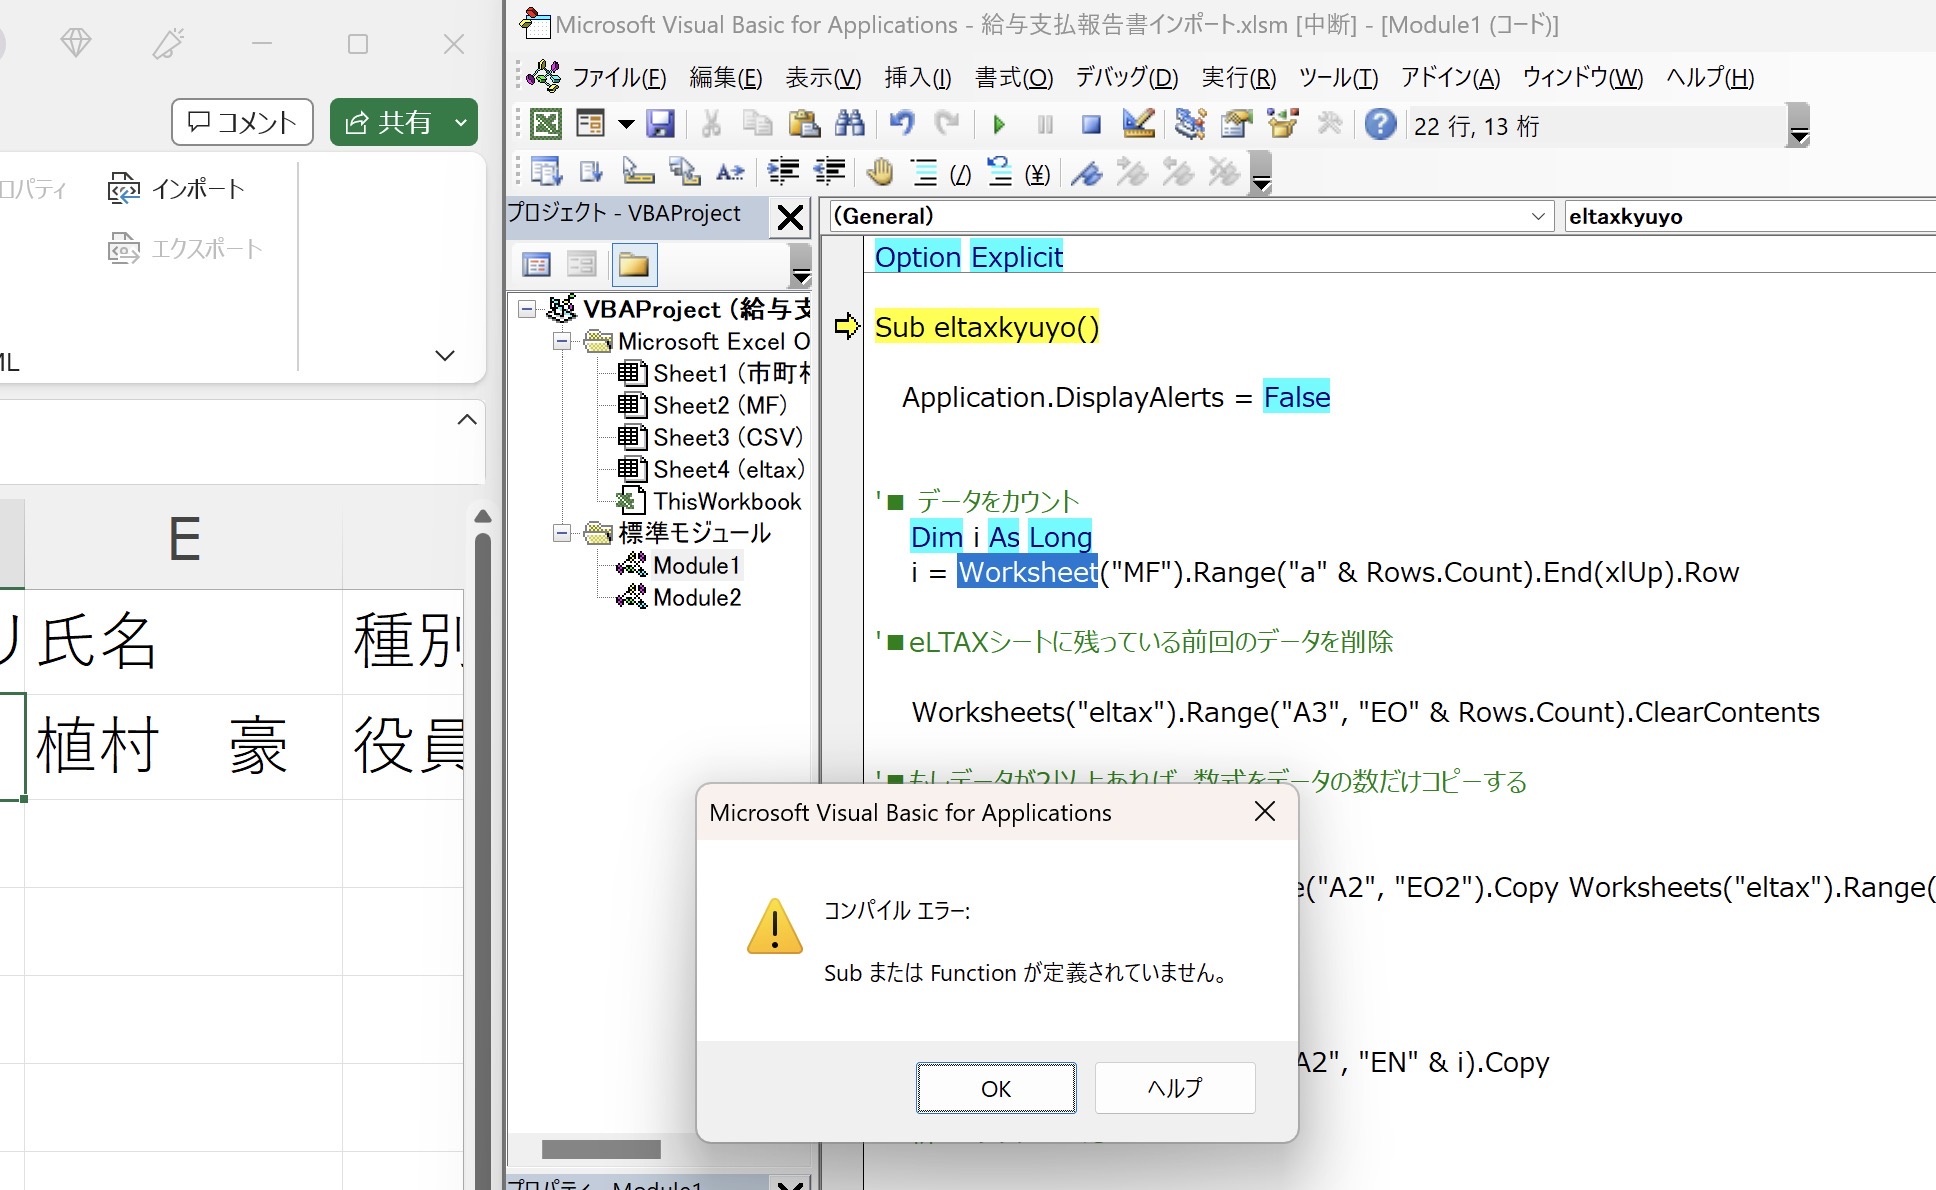The width and height of the screenshot is (1936, 1190).
Task: Click List Constants icon
Action: [x=590, y=172]
